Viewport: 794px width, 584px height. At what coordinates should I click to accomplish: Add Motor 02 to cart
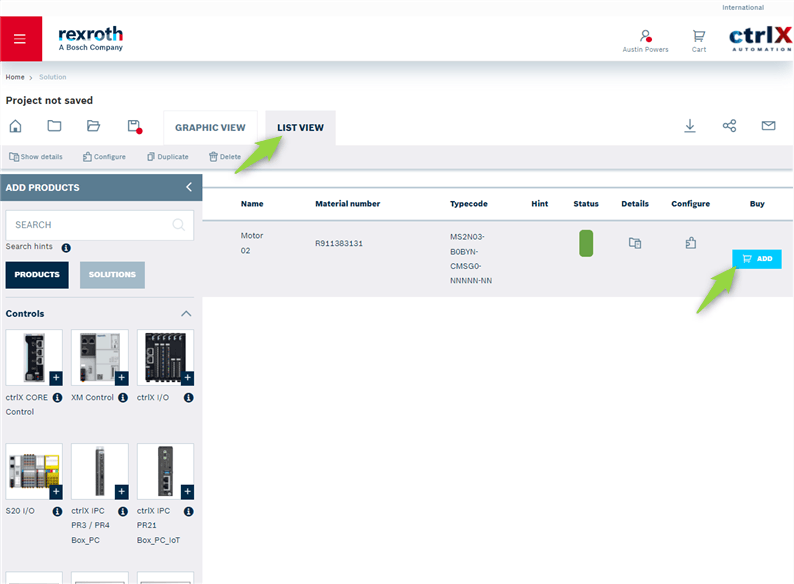pyautogui.click(x=757, y=259)
